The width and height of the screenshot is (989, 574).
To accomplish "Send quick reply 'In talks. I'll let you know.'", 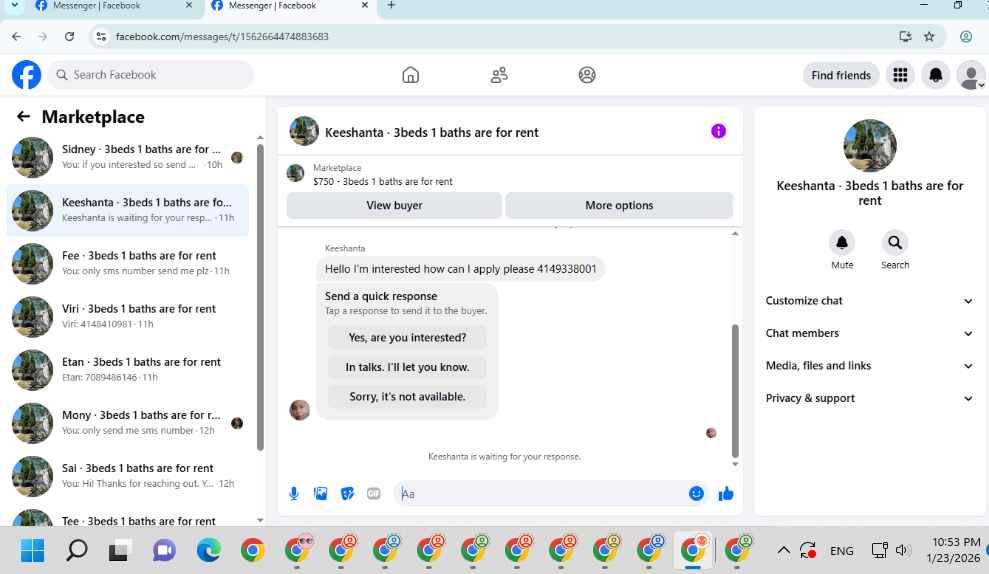I will (407, 367).
